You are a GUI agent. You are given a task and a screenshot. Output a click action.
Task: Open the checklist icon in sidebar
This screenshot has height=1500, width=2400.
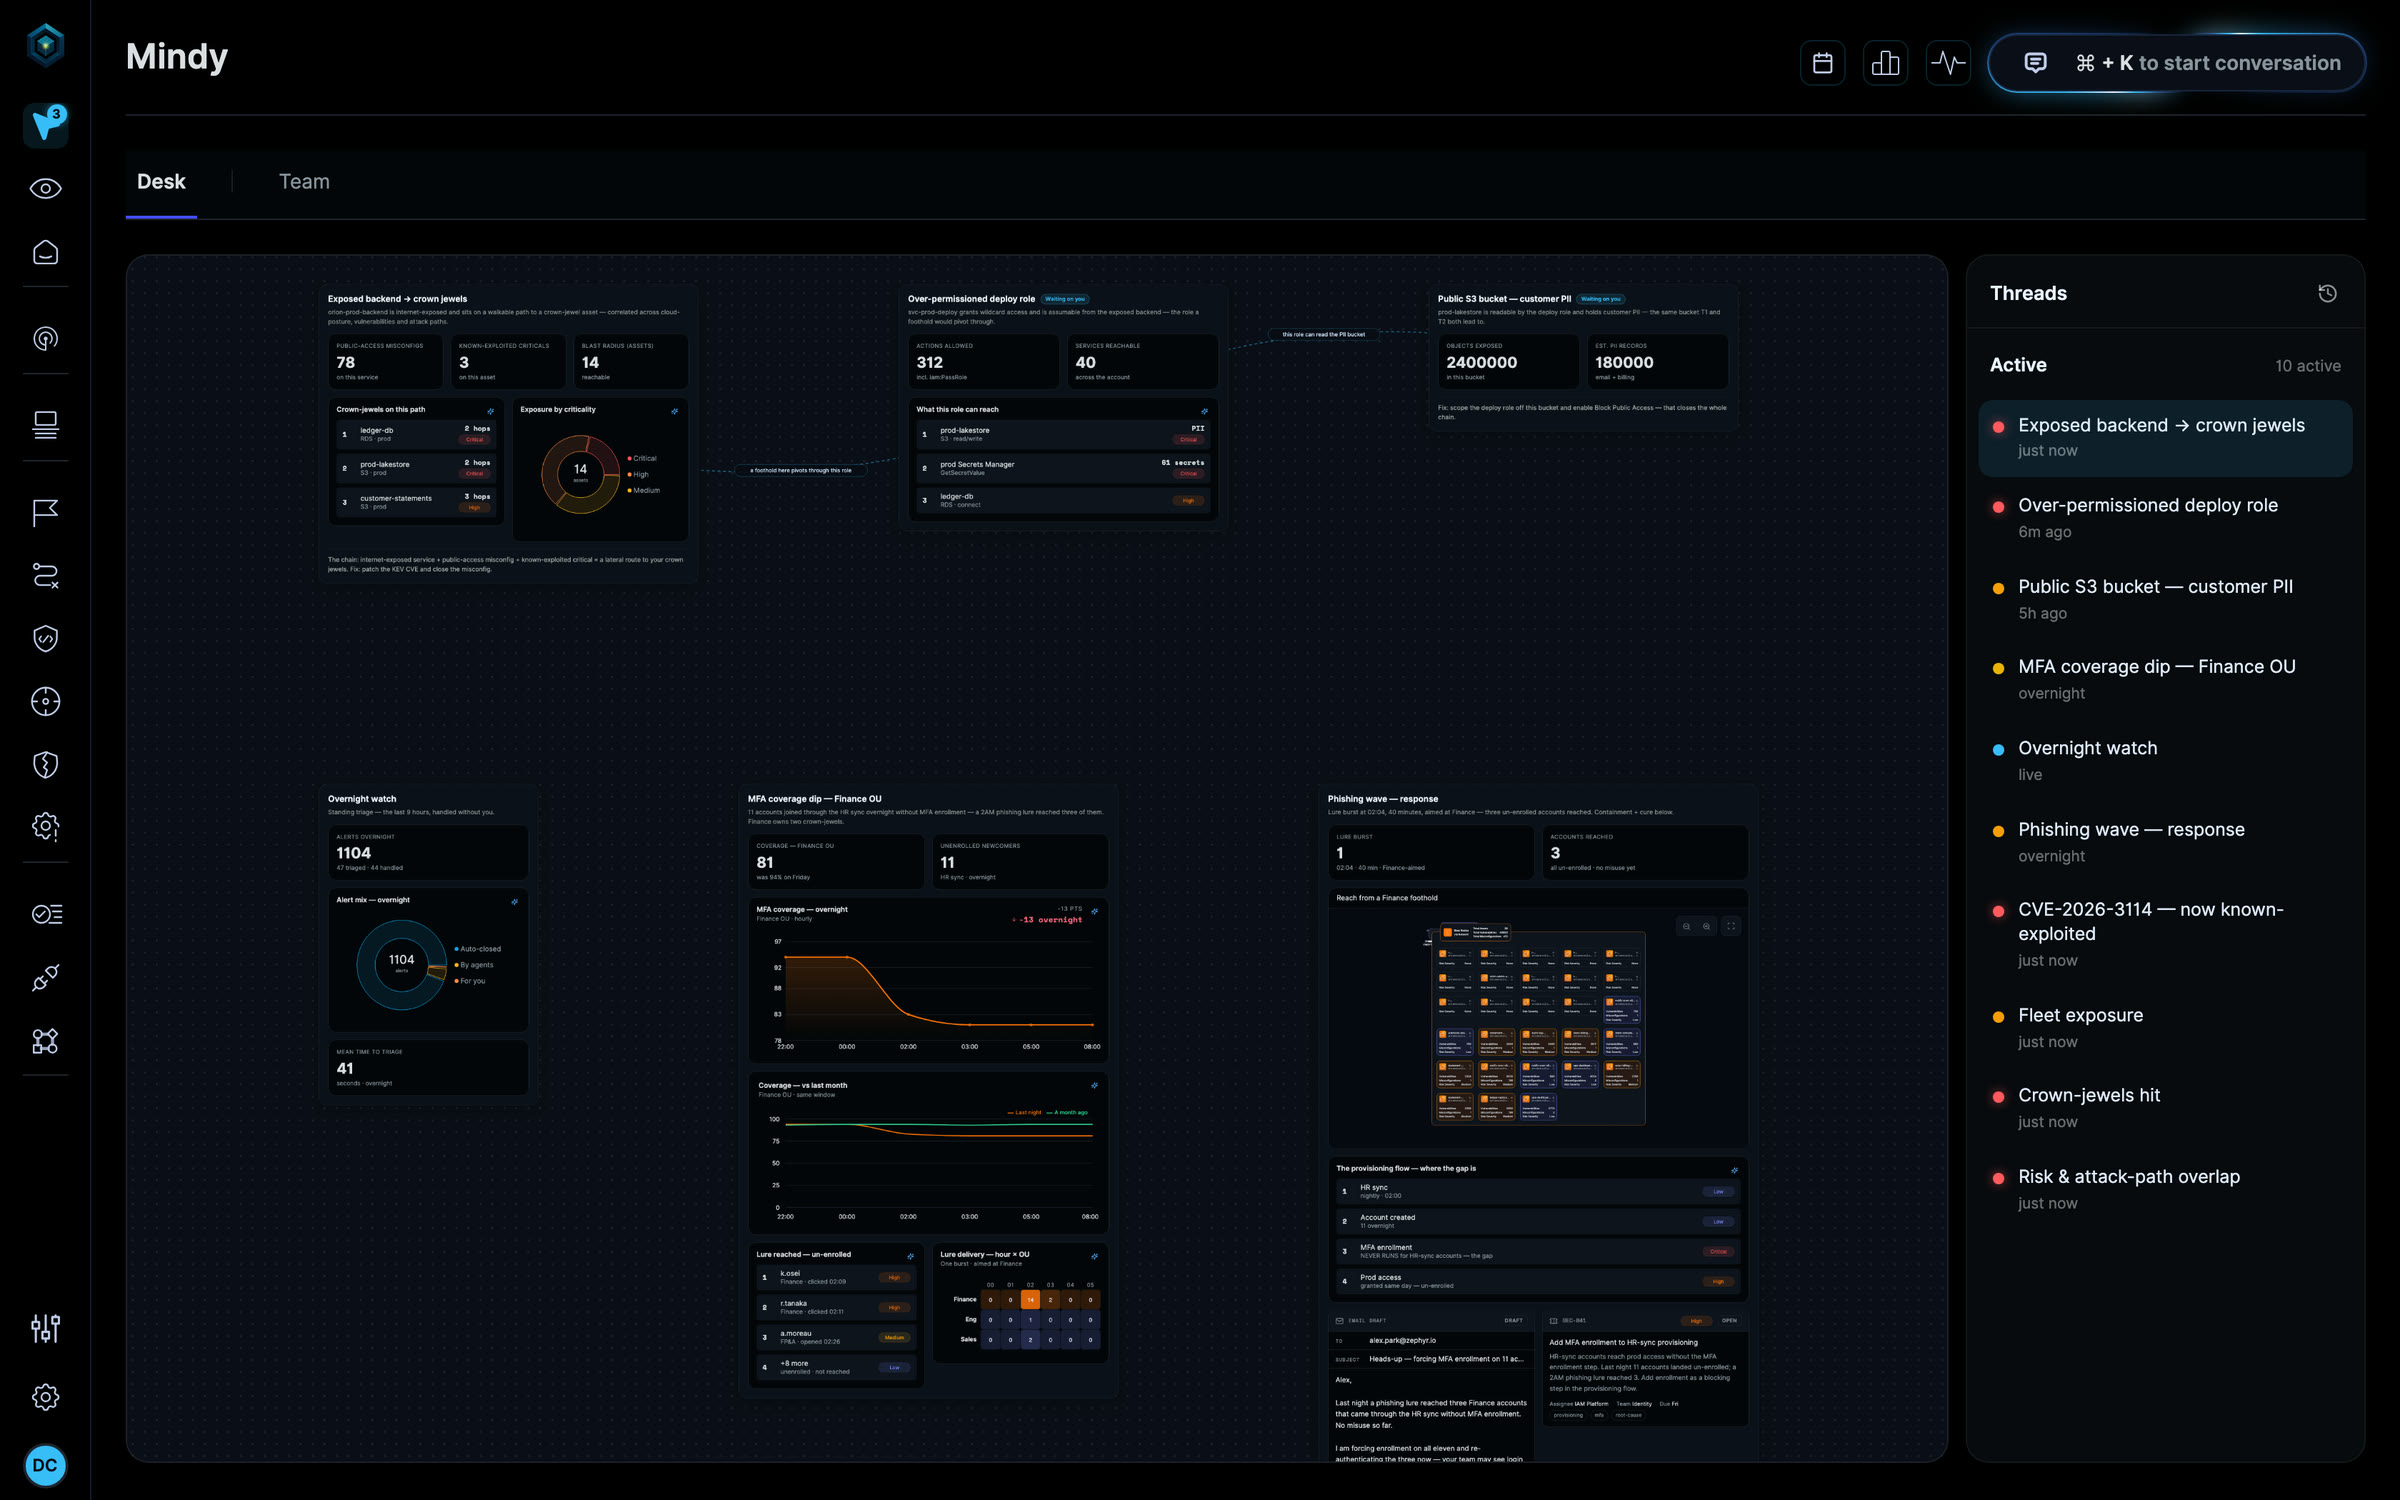click(x=45, y=914)
